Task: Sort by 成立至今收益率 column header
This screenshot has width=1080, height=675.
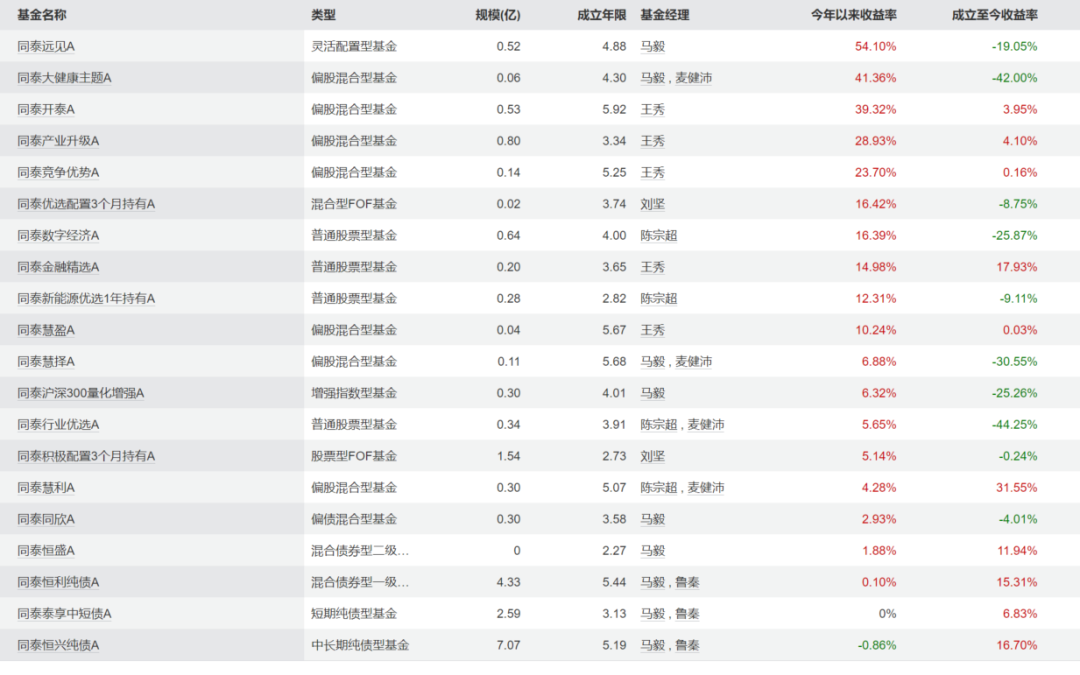Action: (995, 15)
